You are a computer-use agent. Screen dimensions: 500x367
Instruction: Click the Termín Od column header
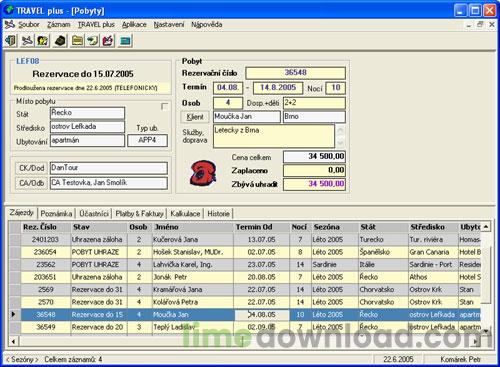coord(262,227)
